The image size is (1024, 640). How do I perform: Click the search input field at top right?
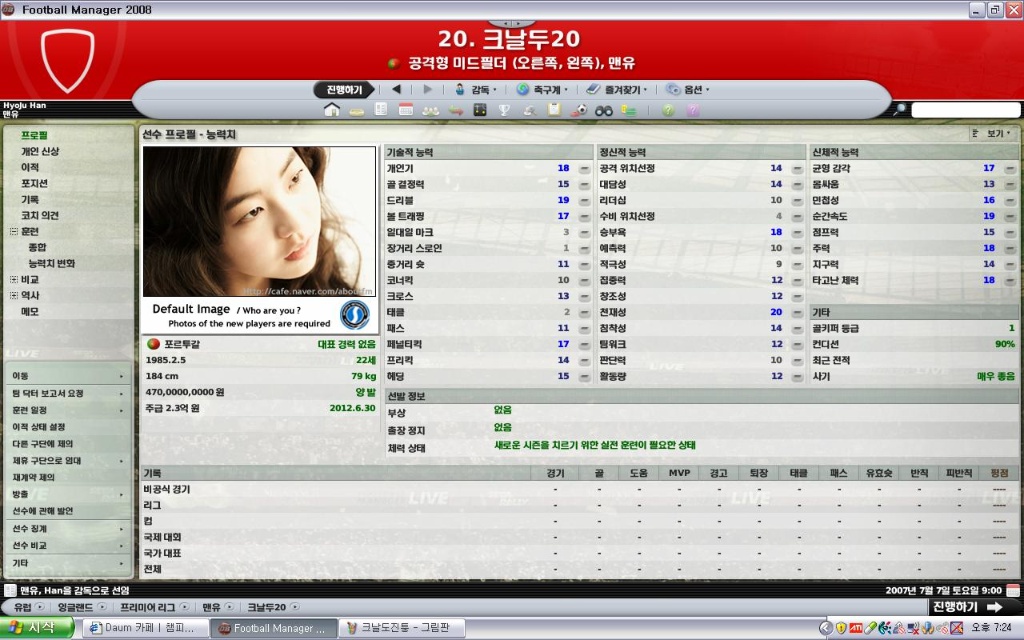[x=965, y=110]
